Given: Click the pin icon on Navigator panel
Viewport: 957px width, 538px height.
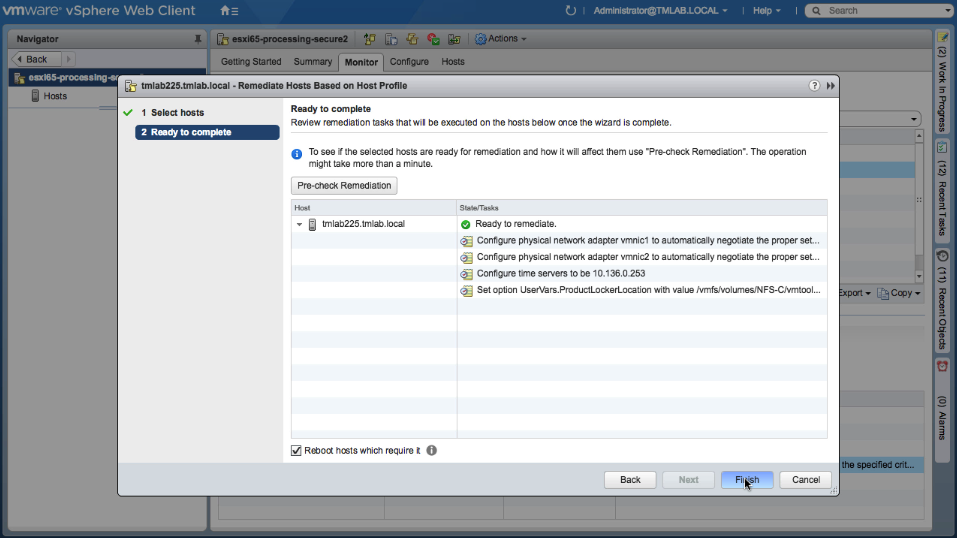Looking at the screenshot, I should (197, 39).
